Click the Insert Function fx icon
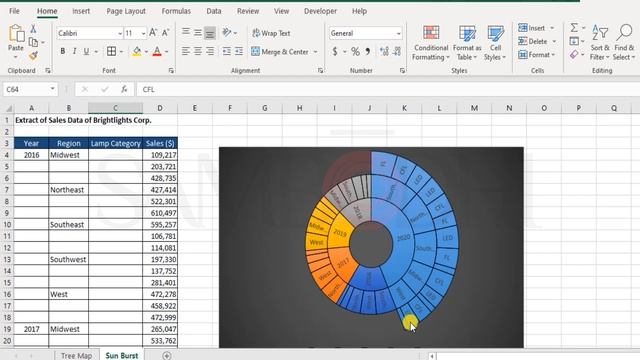 [x=124, y=89]
